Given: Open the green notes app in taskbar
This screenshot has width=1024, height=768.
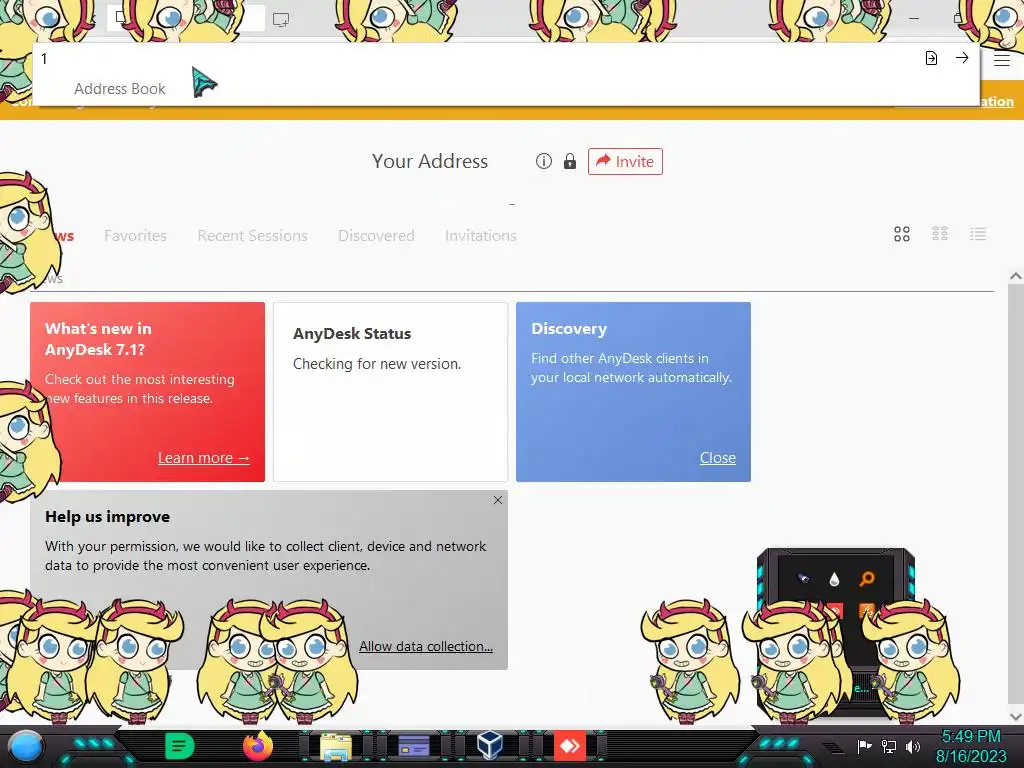Looking at the screenshot, I should pyautogui.click(x=179, y=746).
